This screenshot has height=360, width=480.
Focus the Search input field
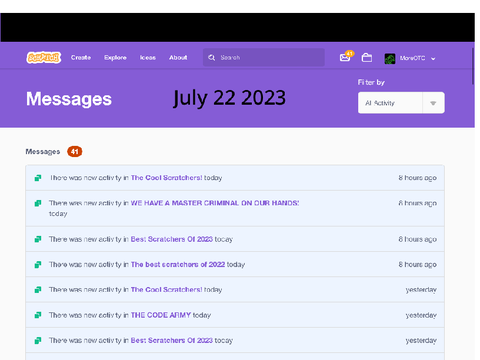(264, 57)
